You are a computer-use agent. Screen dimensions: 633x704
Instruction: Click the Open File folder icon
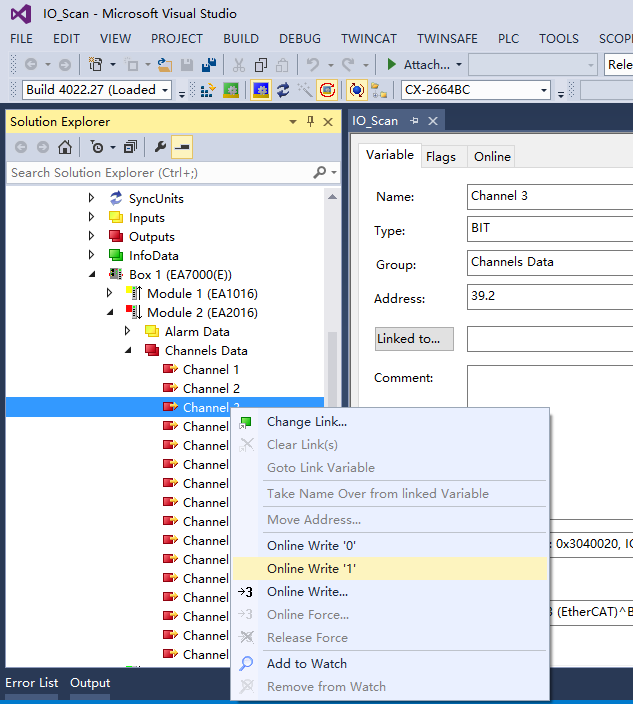(x=165, y=65)
